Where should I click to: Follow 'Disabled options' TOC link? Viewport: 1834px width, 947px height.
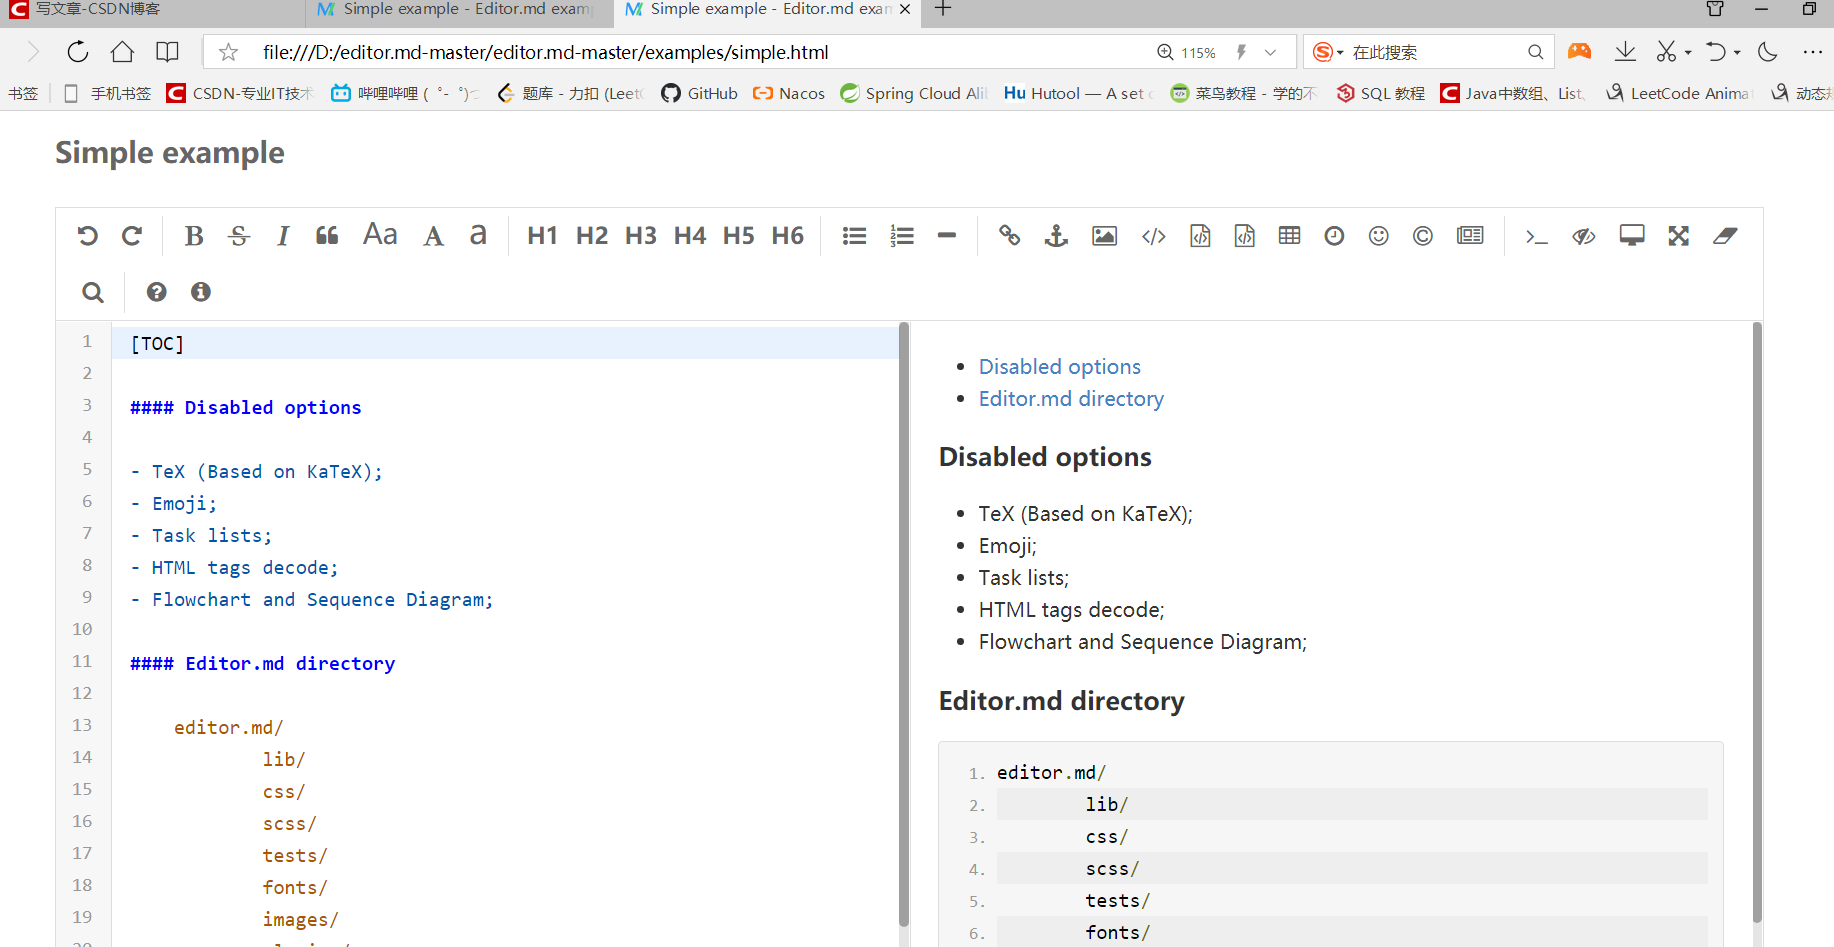pyautogui.click(x=1059, y=367)
